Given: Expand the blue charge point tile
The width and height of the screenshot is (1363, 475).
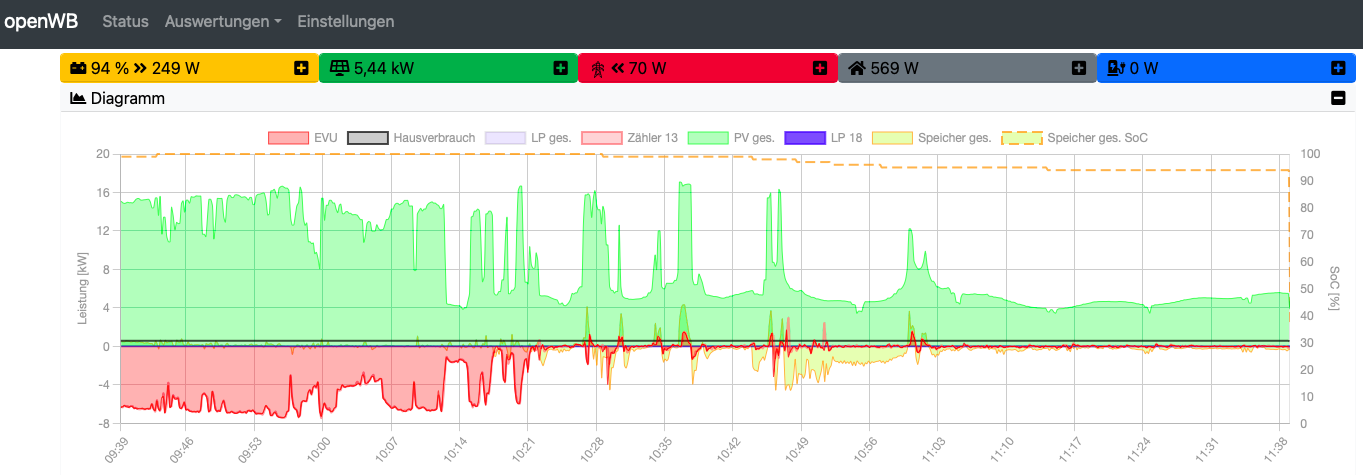Looking at the screenshot, I should click(1337, 68).
